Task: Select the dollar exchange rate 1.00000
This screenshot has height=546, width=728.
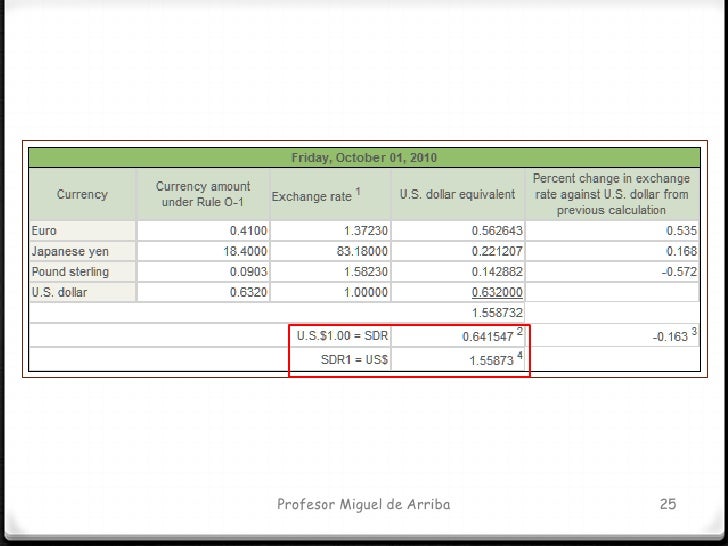Action: click(366, 292)
